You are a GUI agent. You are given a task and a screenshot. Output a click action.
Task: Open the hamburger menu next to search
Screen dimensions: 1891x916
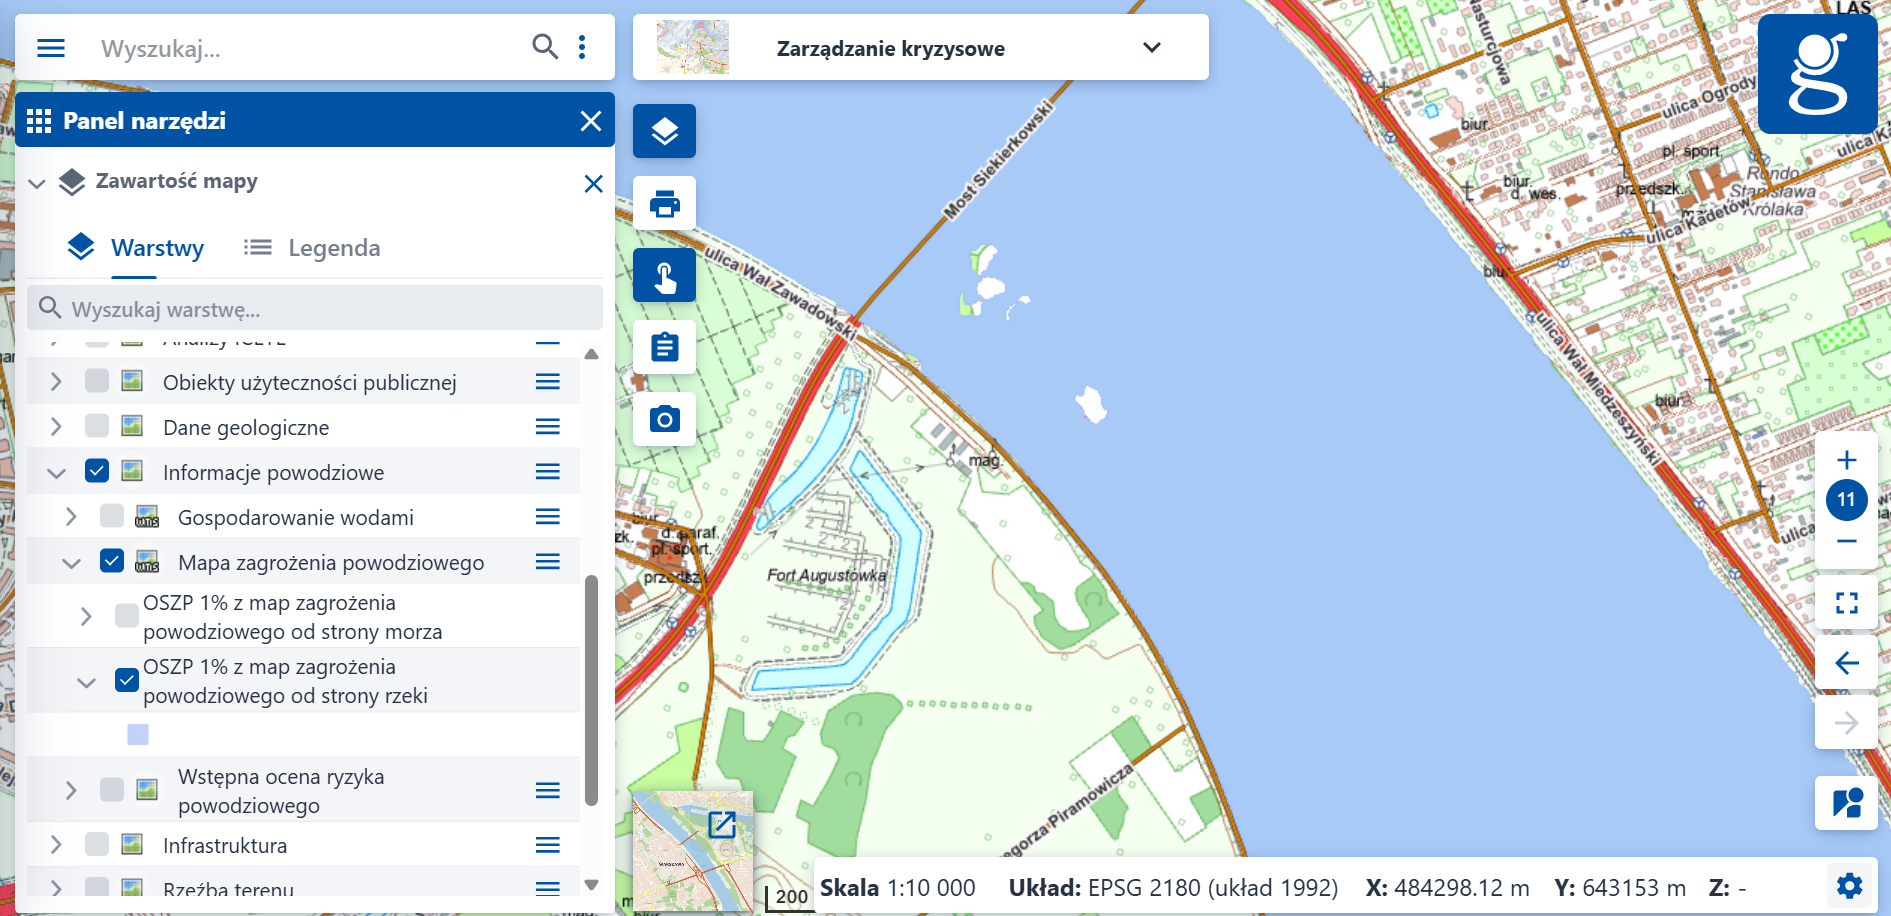tap(50, 47)
